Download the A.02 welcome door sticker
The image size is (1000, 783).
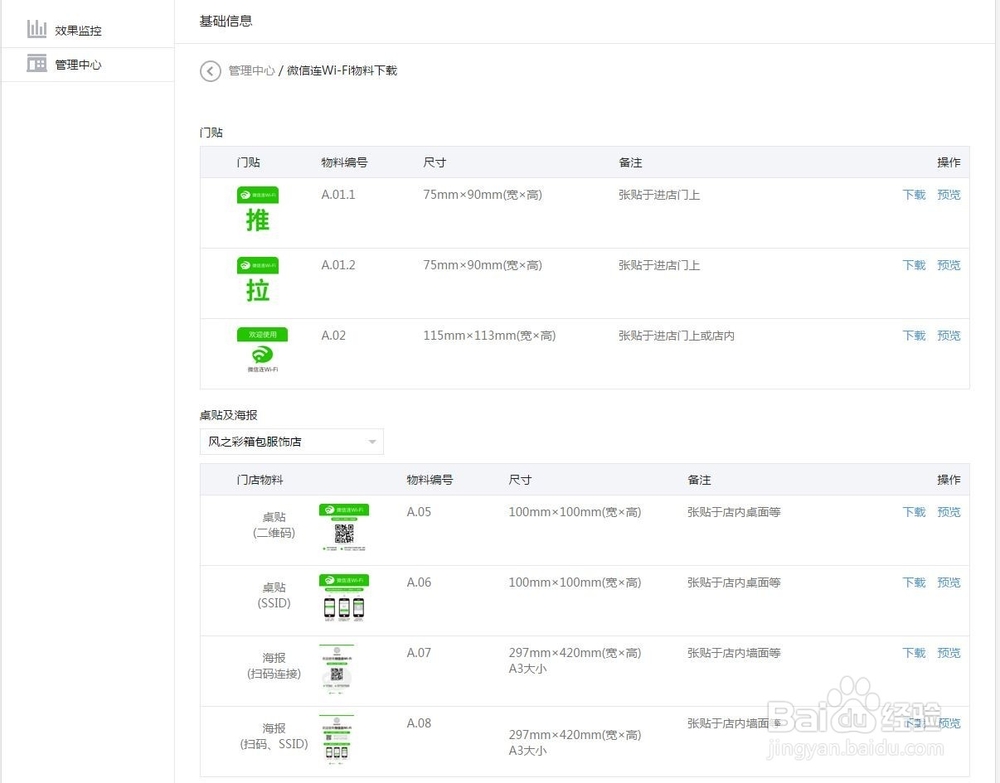tap(913, 335)
